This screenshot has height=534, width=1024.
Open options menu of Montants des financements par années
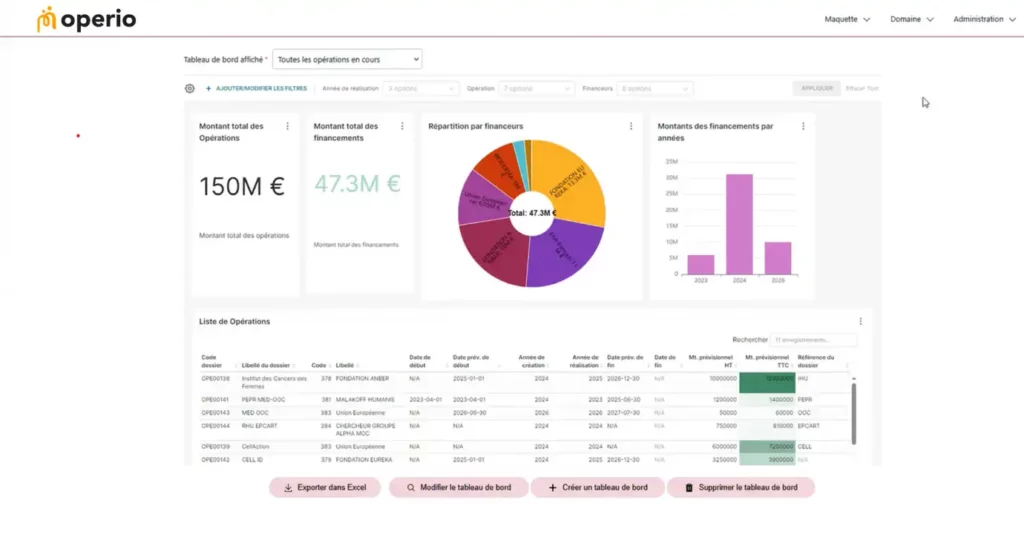[x=803, y=126]
